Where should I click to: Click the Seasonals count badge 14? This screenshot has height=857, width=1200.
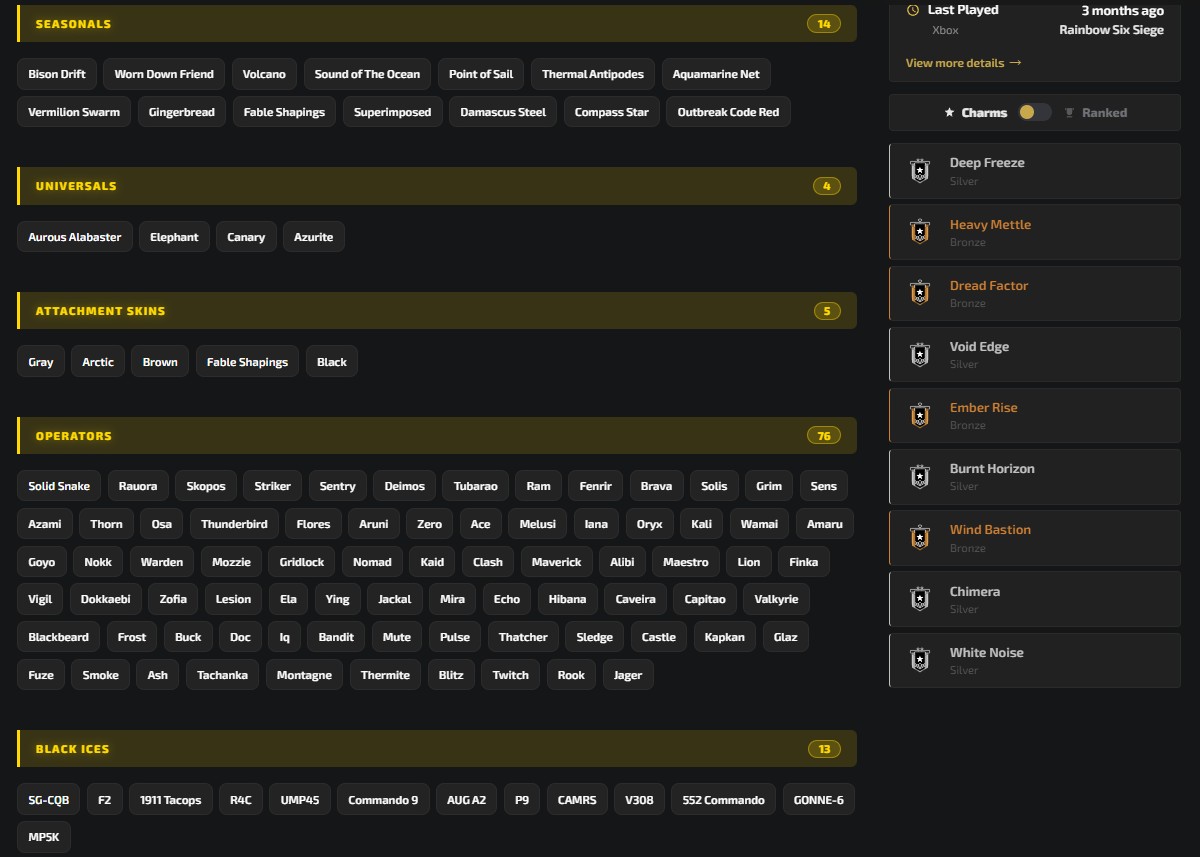coord(824,24)
